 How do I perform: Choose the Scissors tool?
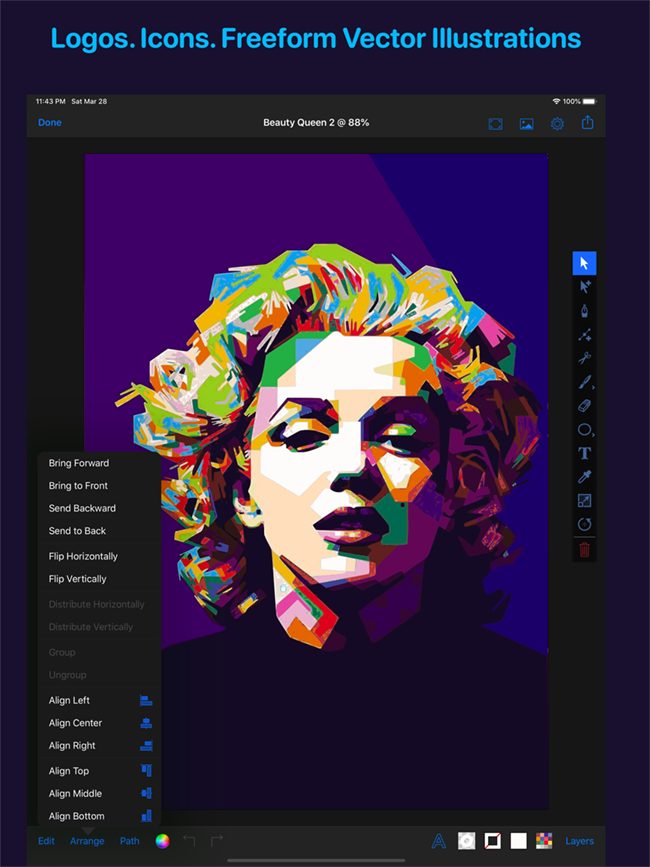point(584,359)
